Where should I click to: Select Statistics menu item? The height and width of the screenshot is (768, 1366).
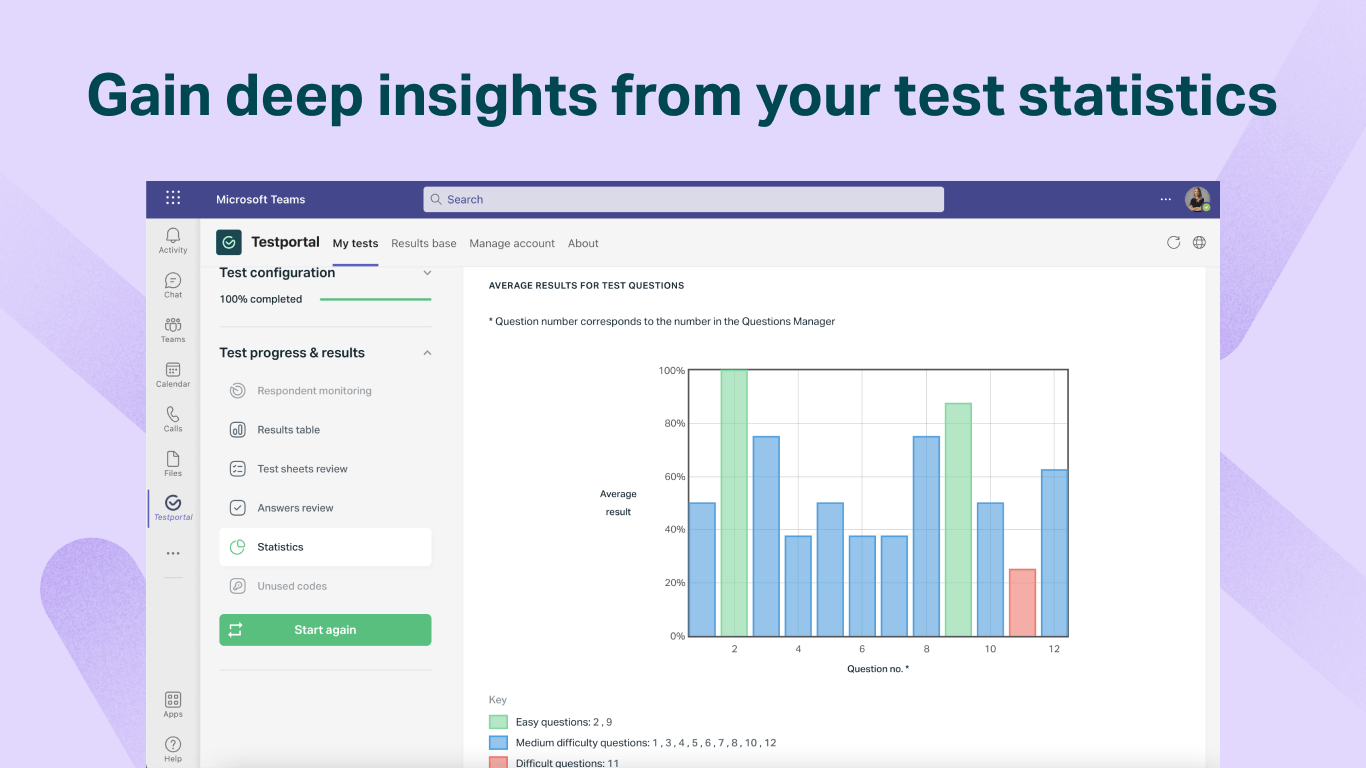click(x=325, y=547)
